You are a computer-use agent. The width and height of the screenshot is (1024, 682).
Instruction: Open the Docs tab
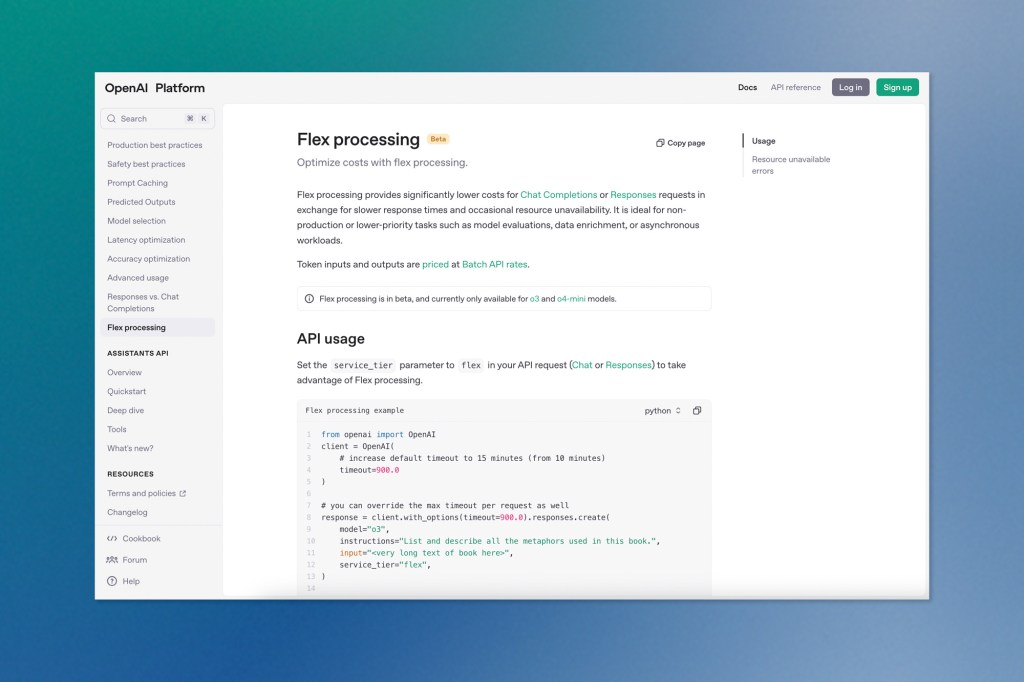[x=747, y=88]
